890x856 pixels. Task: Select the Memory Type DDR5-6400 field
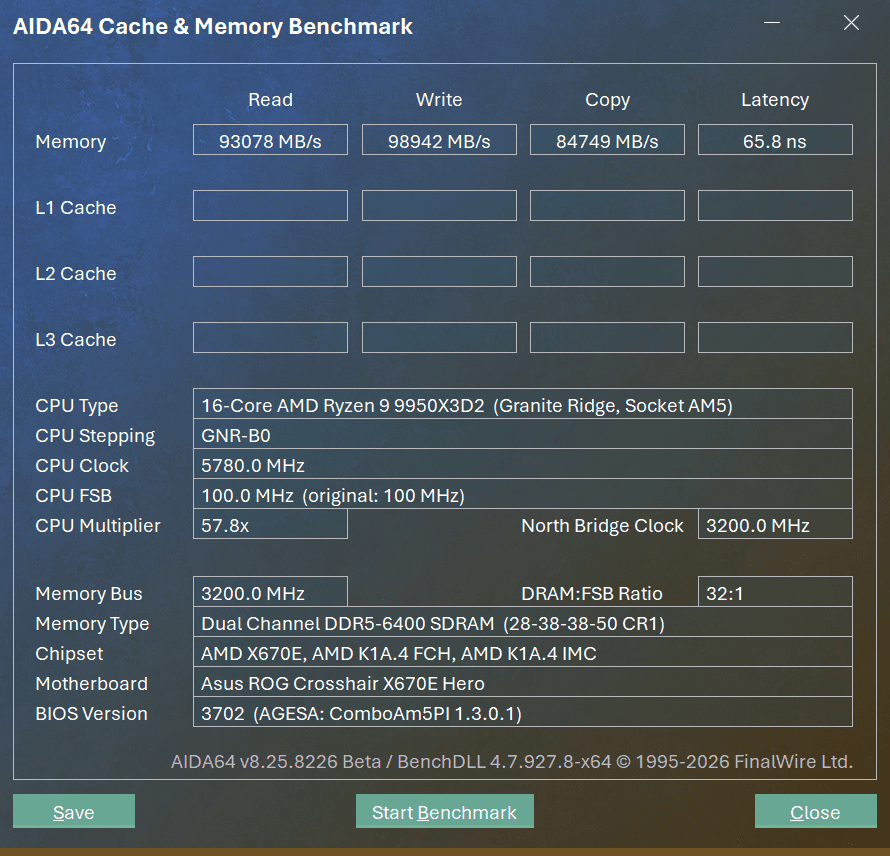coord(522,623)
